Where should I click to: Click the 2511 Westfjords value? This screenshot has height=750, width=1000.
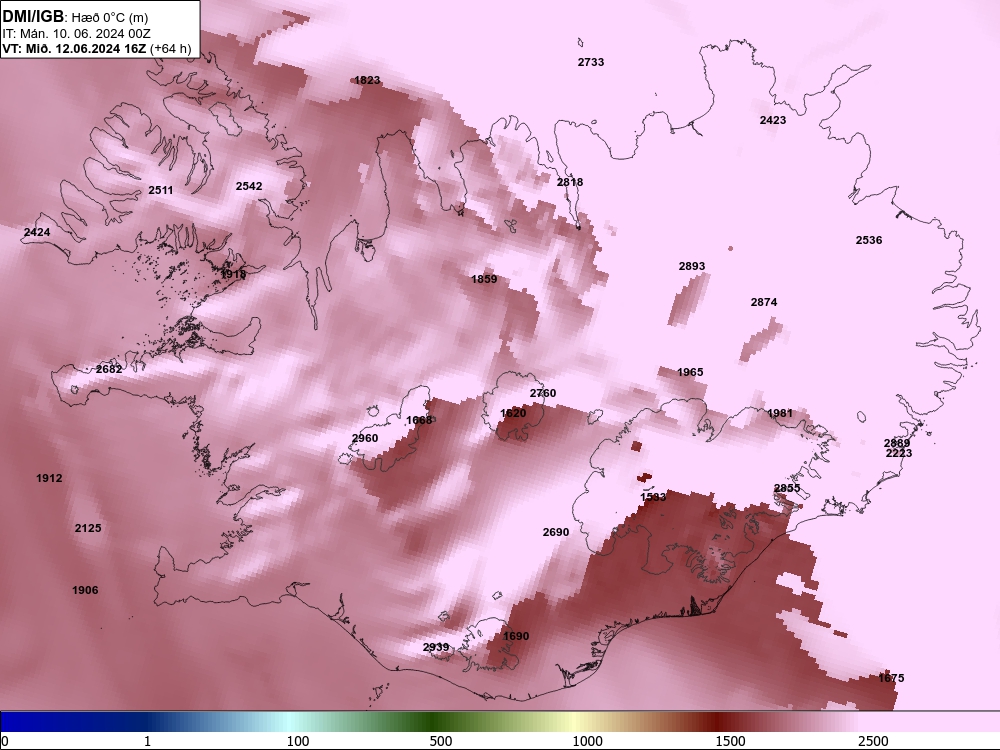160,190
